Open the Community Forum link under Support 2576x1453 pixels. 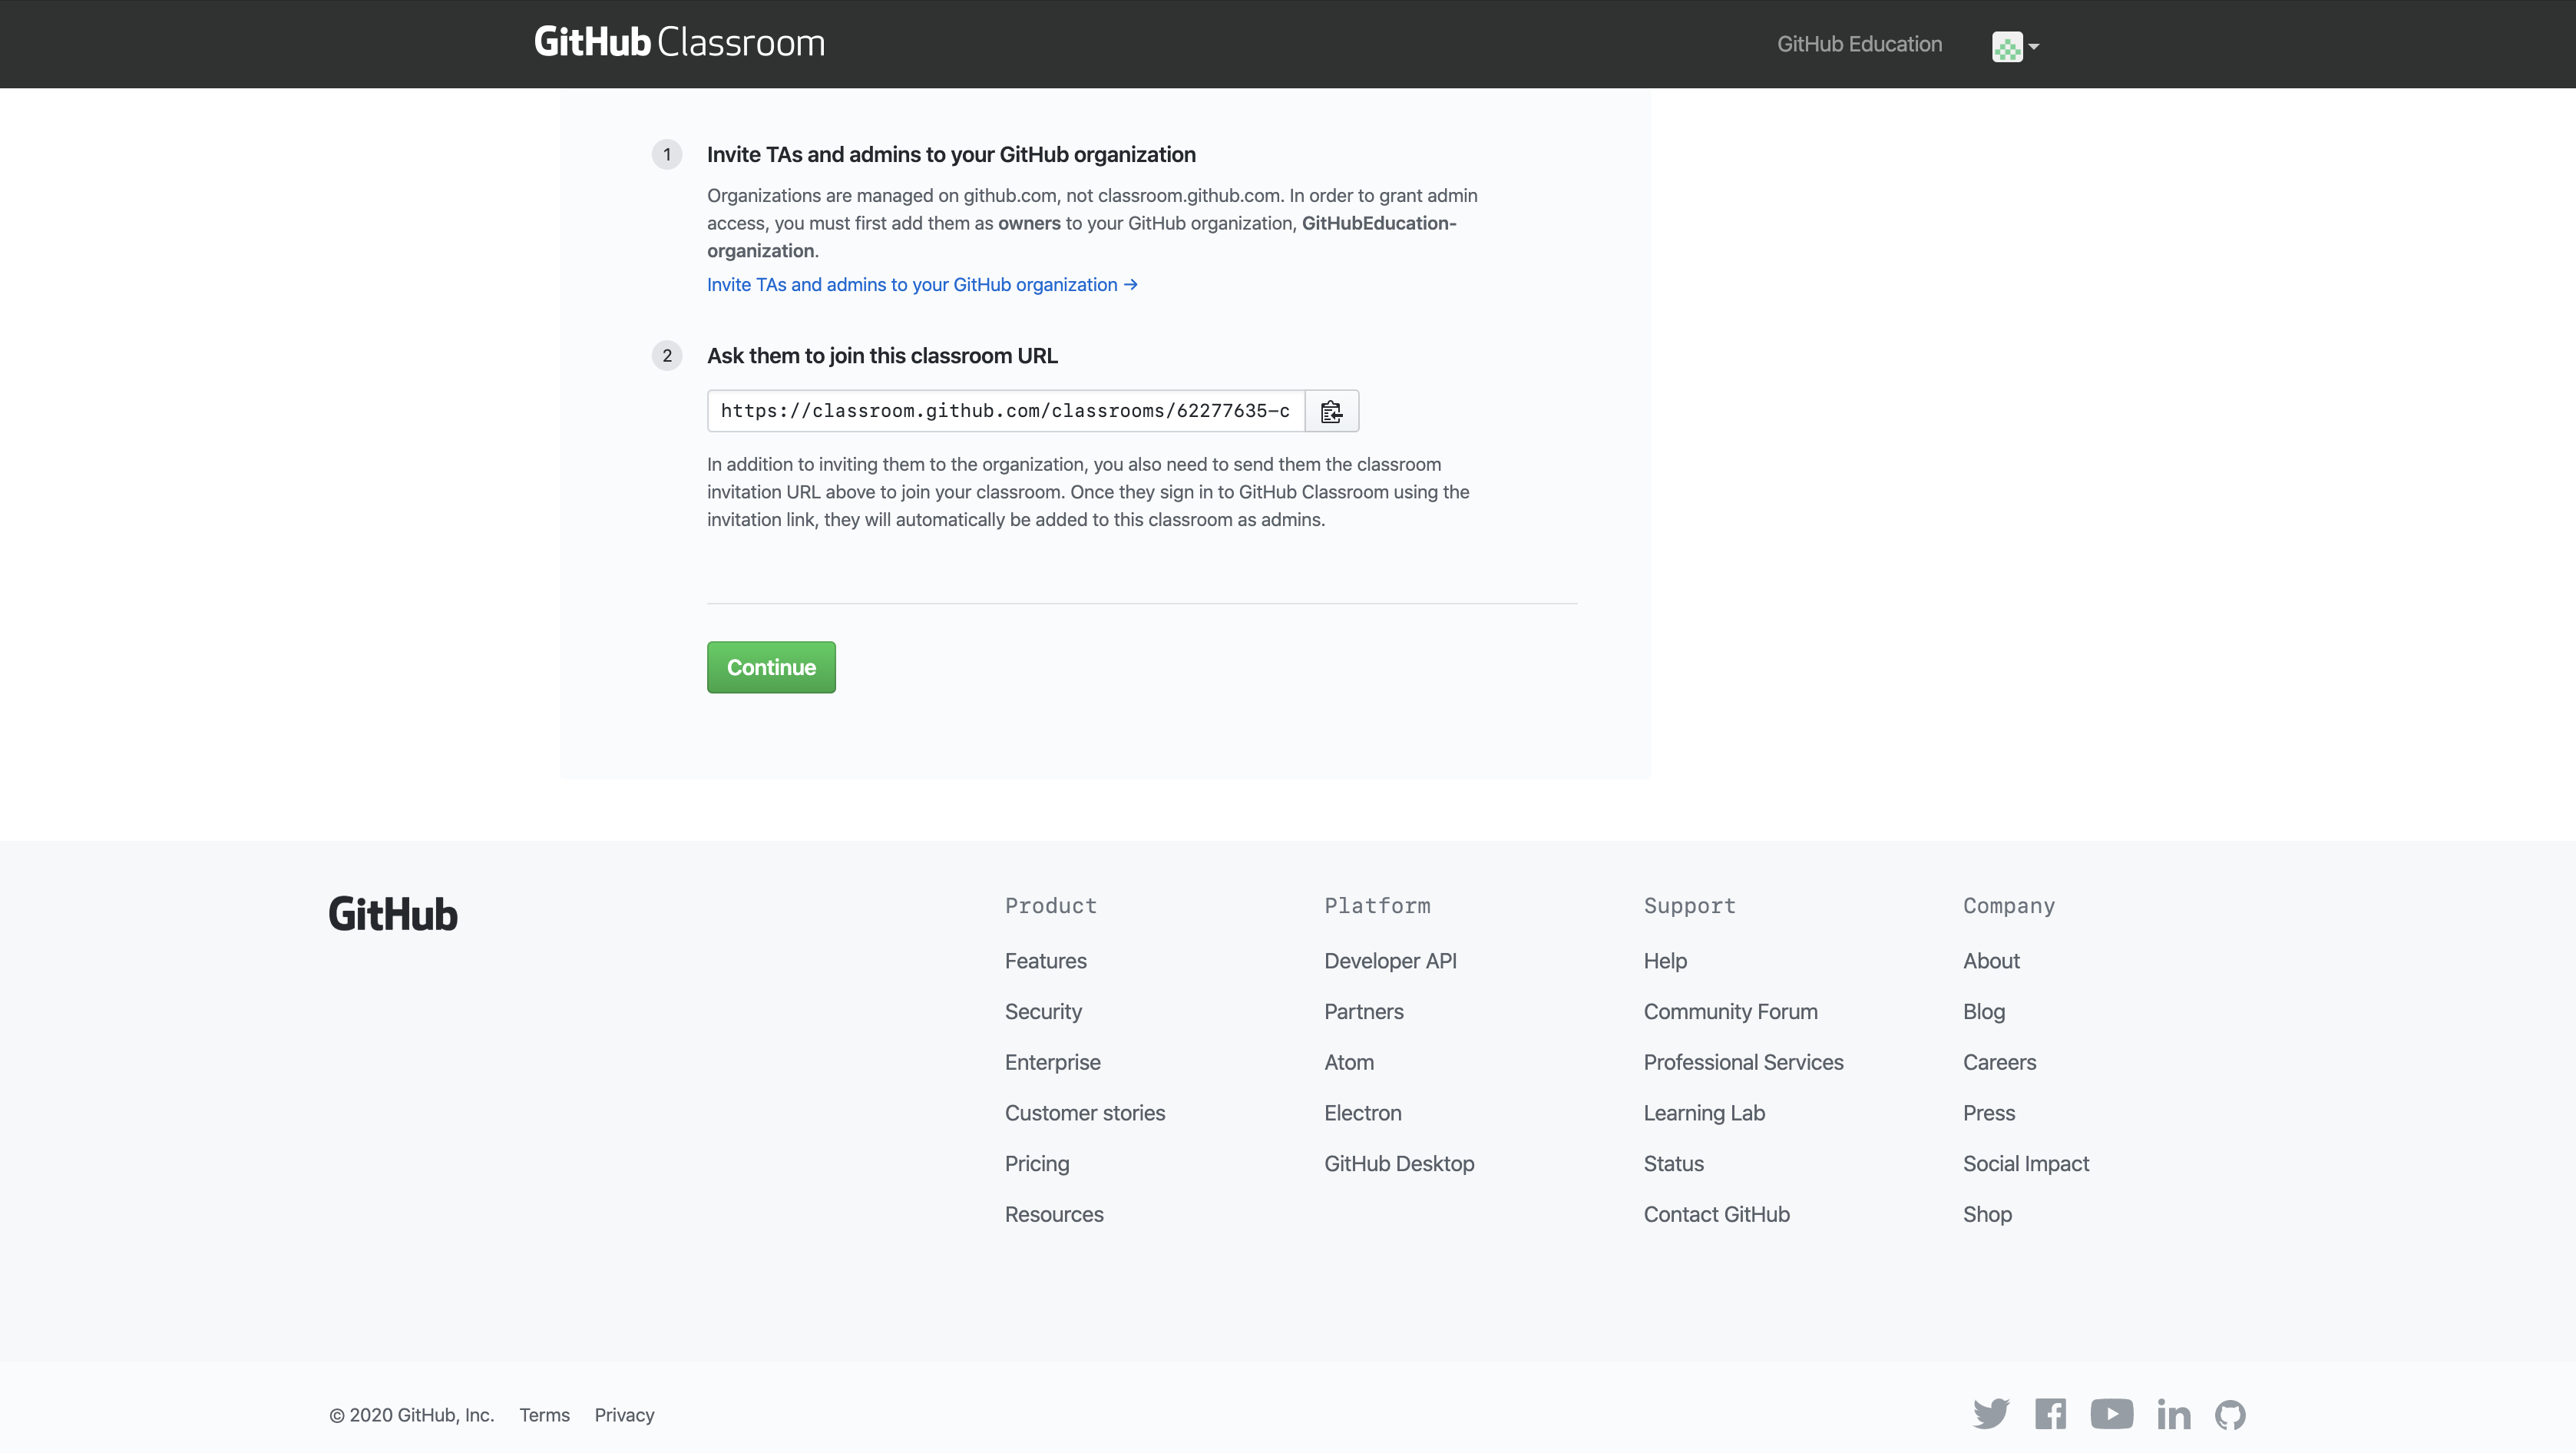1731,1012
